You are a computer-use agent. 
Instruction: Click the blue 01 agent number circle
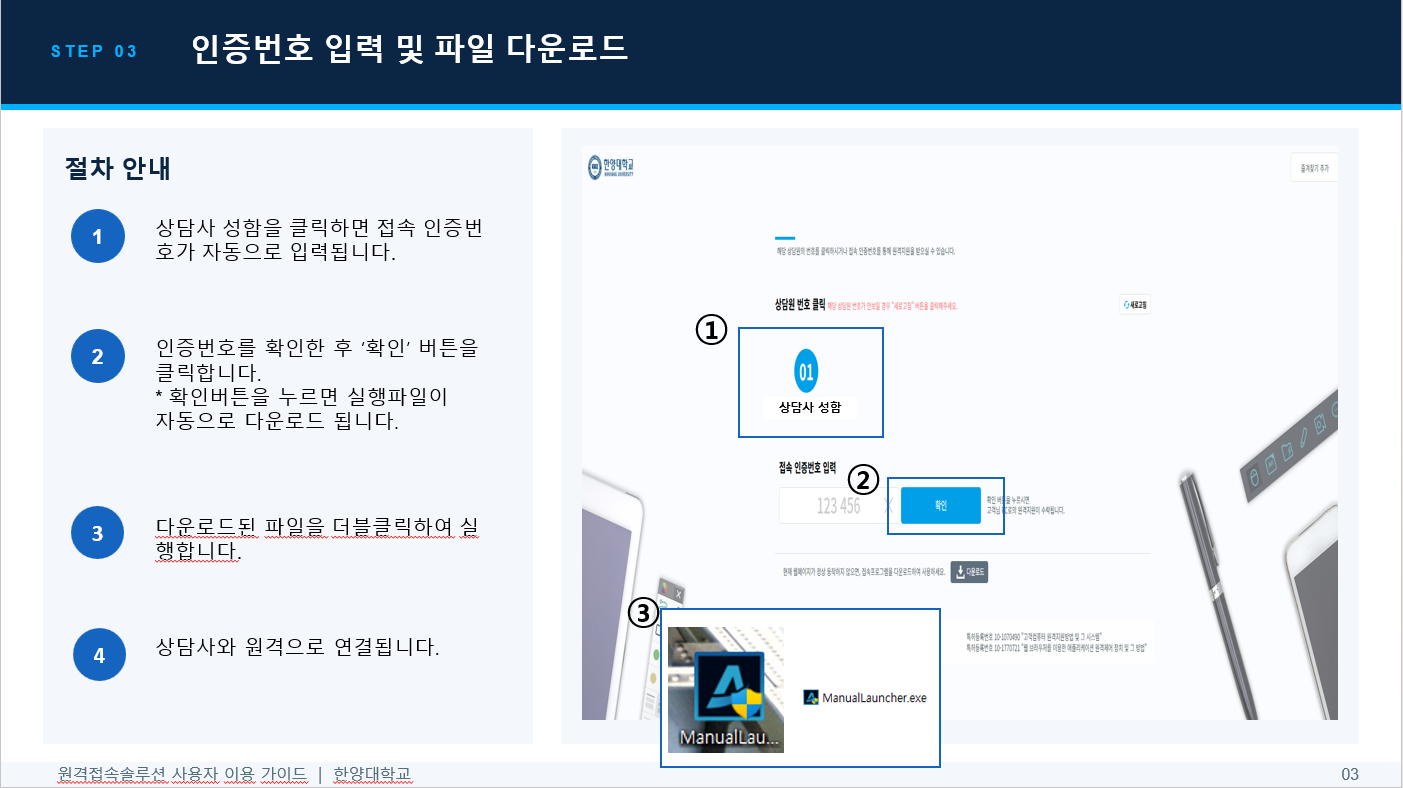[806, 372]
